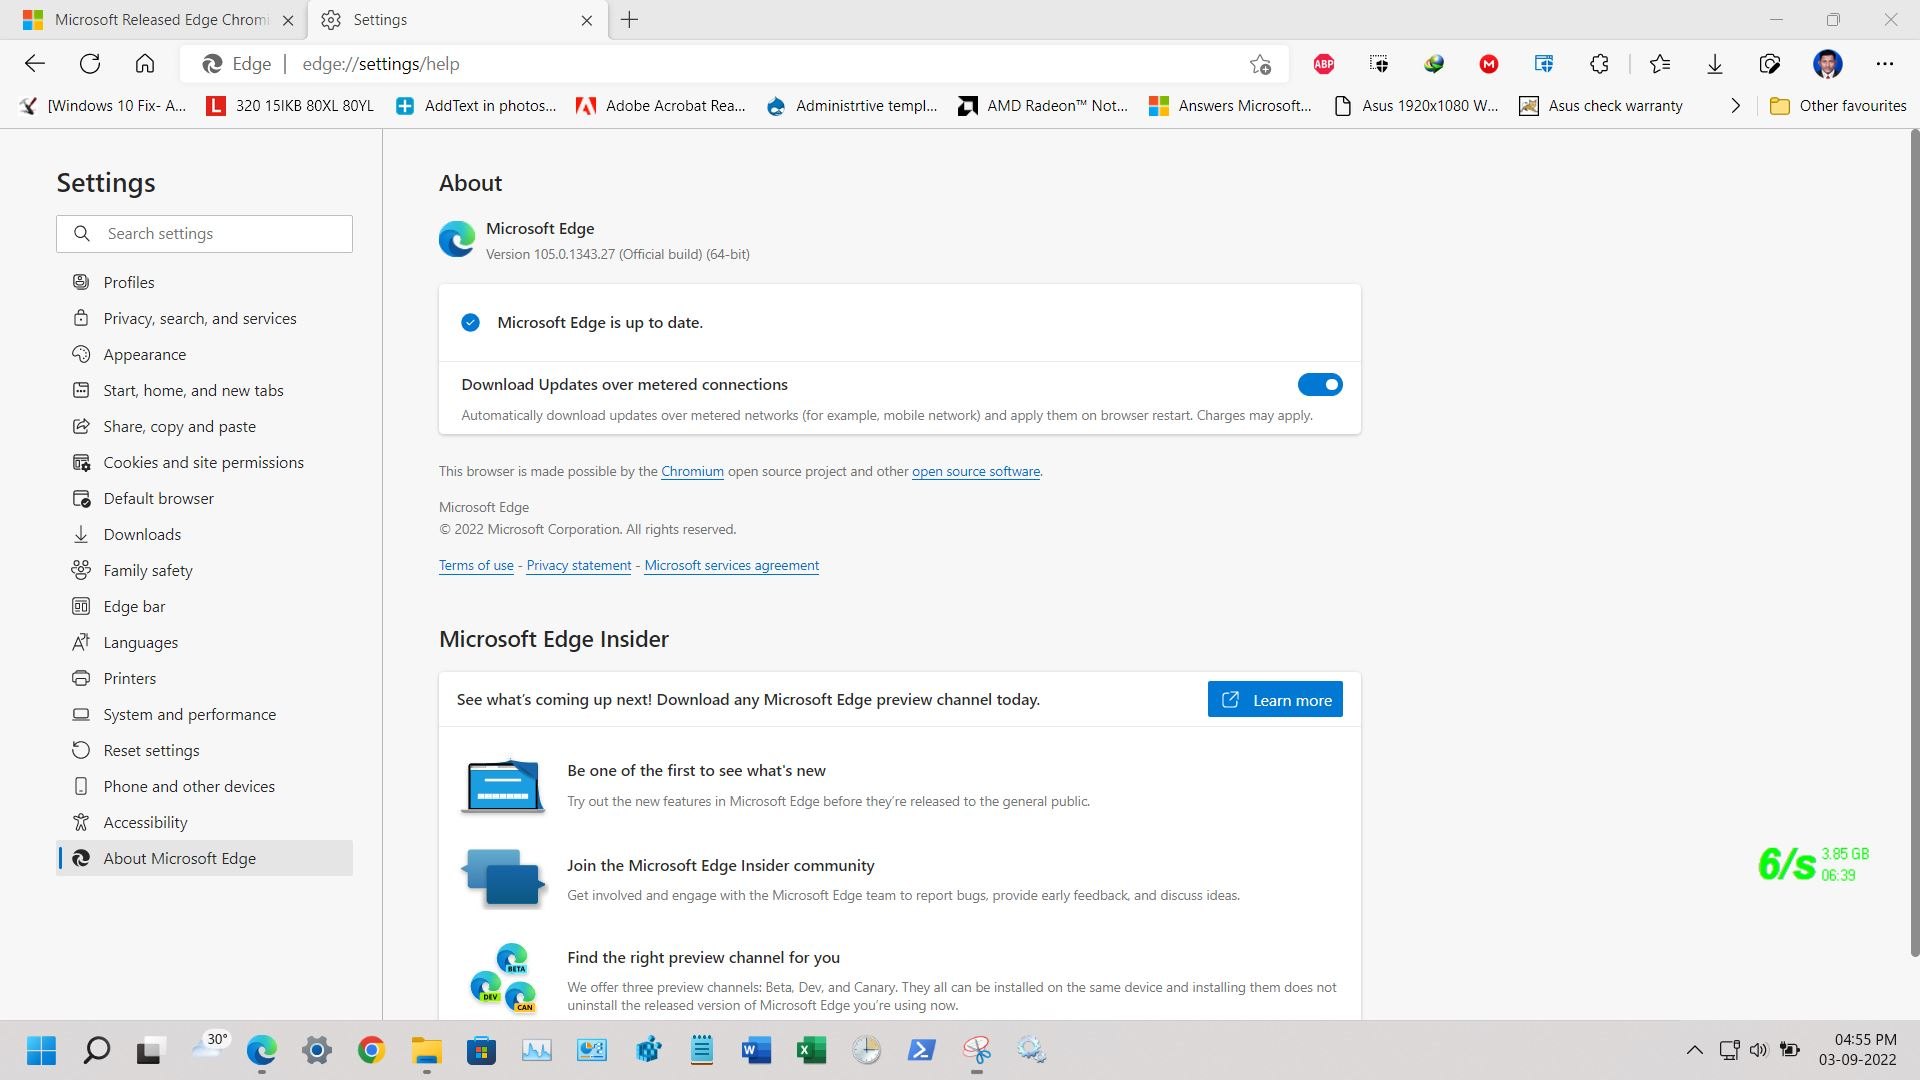Open the profile avatar icon
Image resolution: width=1920 pixels, height=1080 pixels.
click(1827, 64)
